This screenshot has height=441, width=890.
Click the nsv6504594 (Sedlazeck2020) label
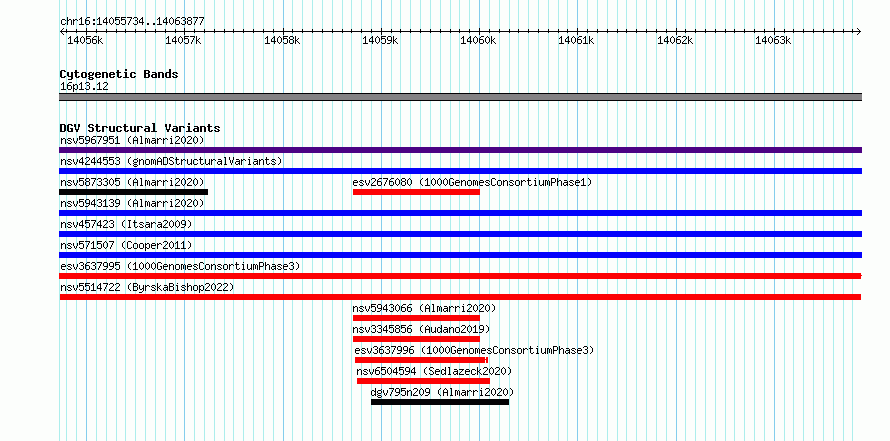click(434, 371)
